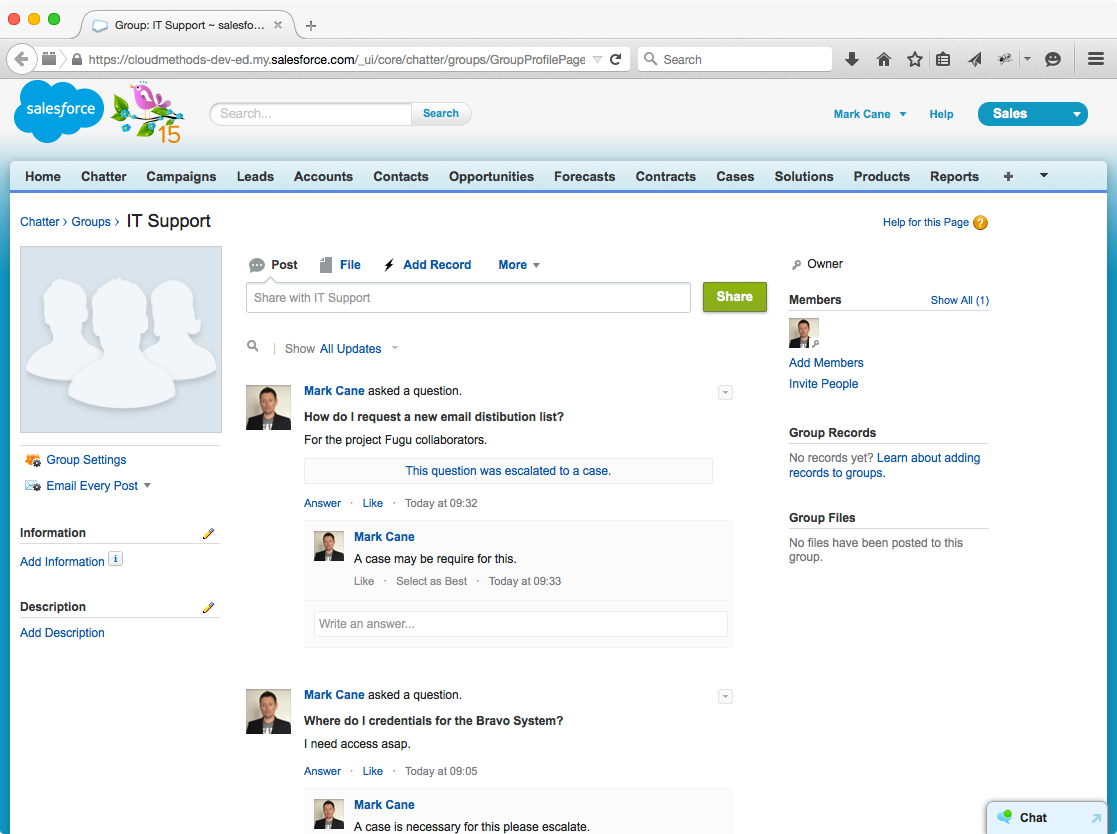Click Add Description link
Image resolution: width=1117 pixels, height=834 pixels.
[62, 632]
